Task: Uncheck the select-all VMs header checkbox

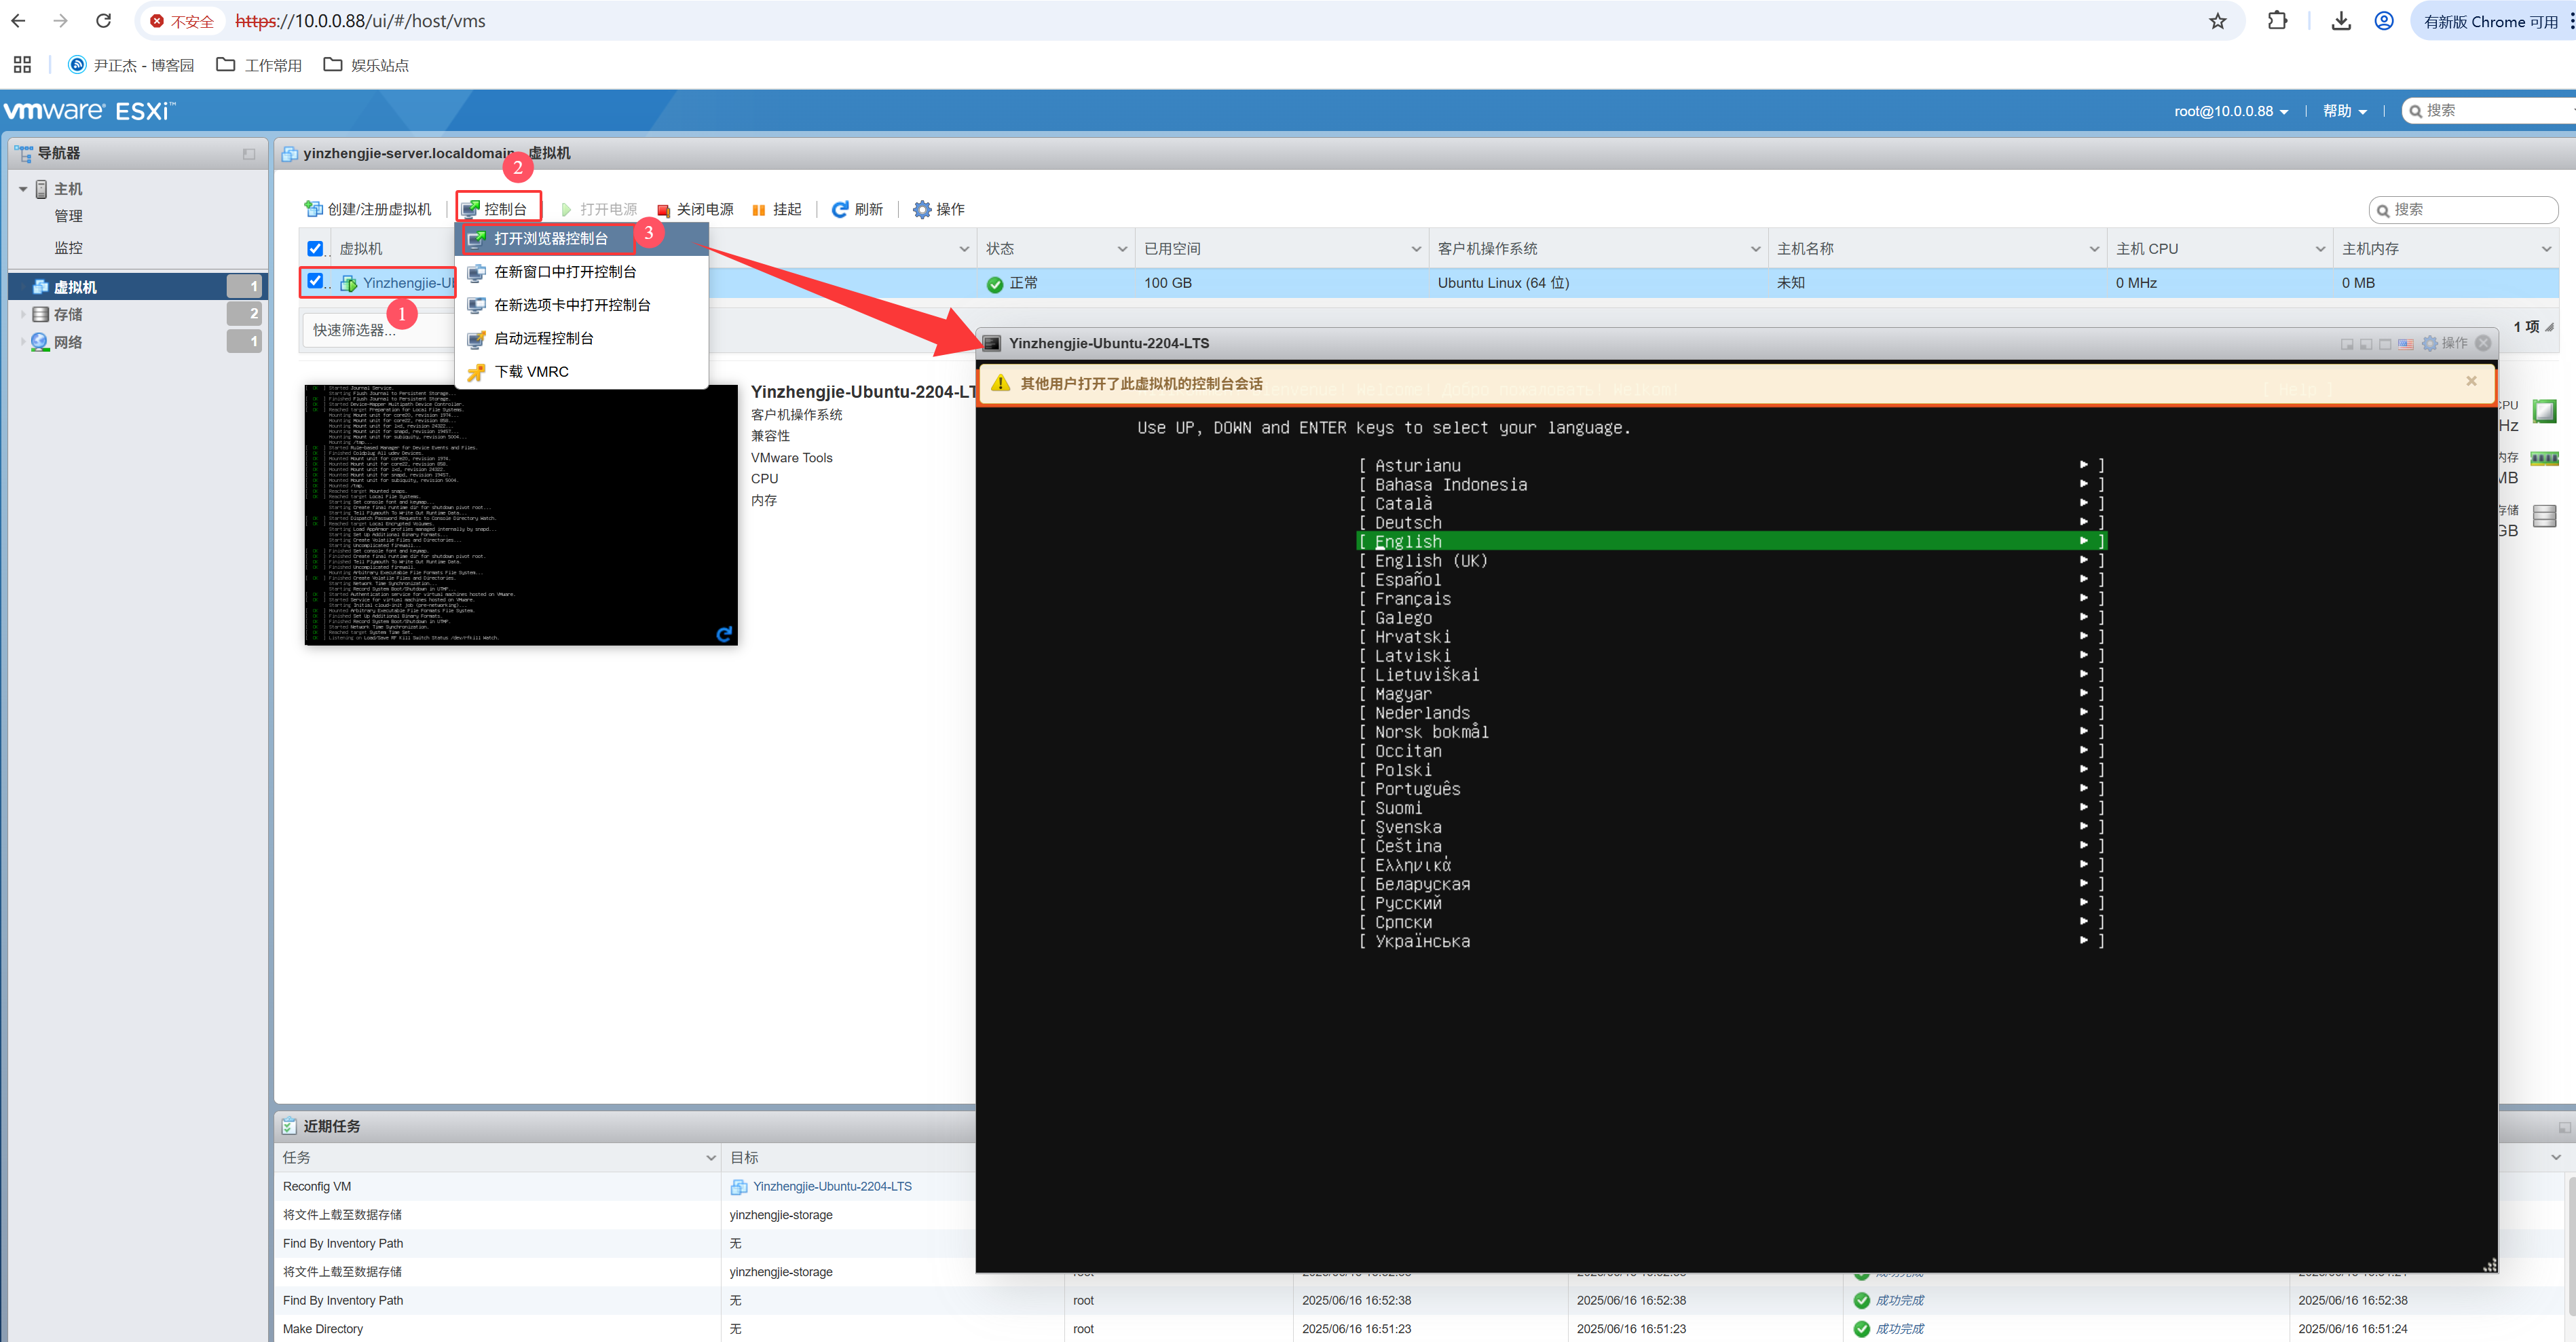Action: coord(315,248)
